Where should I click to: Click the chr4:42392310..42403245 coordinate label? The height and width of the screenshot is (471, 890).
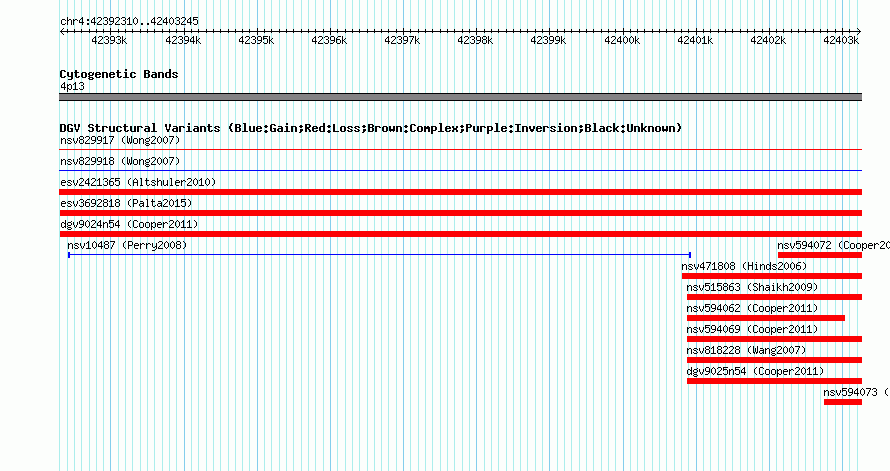pyautogui.click(x=129, y=22)
